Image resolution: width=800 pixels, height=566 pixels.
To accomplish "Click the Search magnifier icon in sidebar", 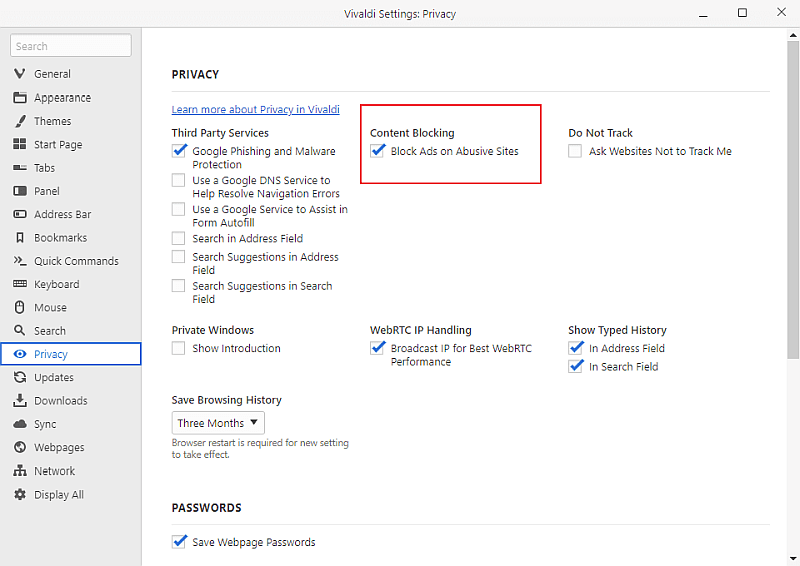I will 20,330.
